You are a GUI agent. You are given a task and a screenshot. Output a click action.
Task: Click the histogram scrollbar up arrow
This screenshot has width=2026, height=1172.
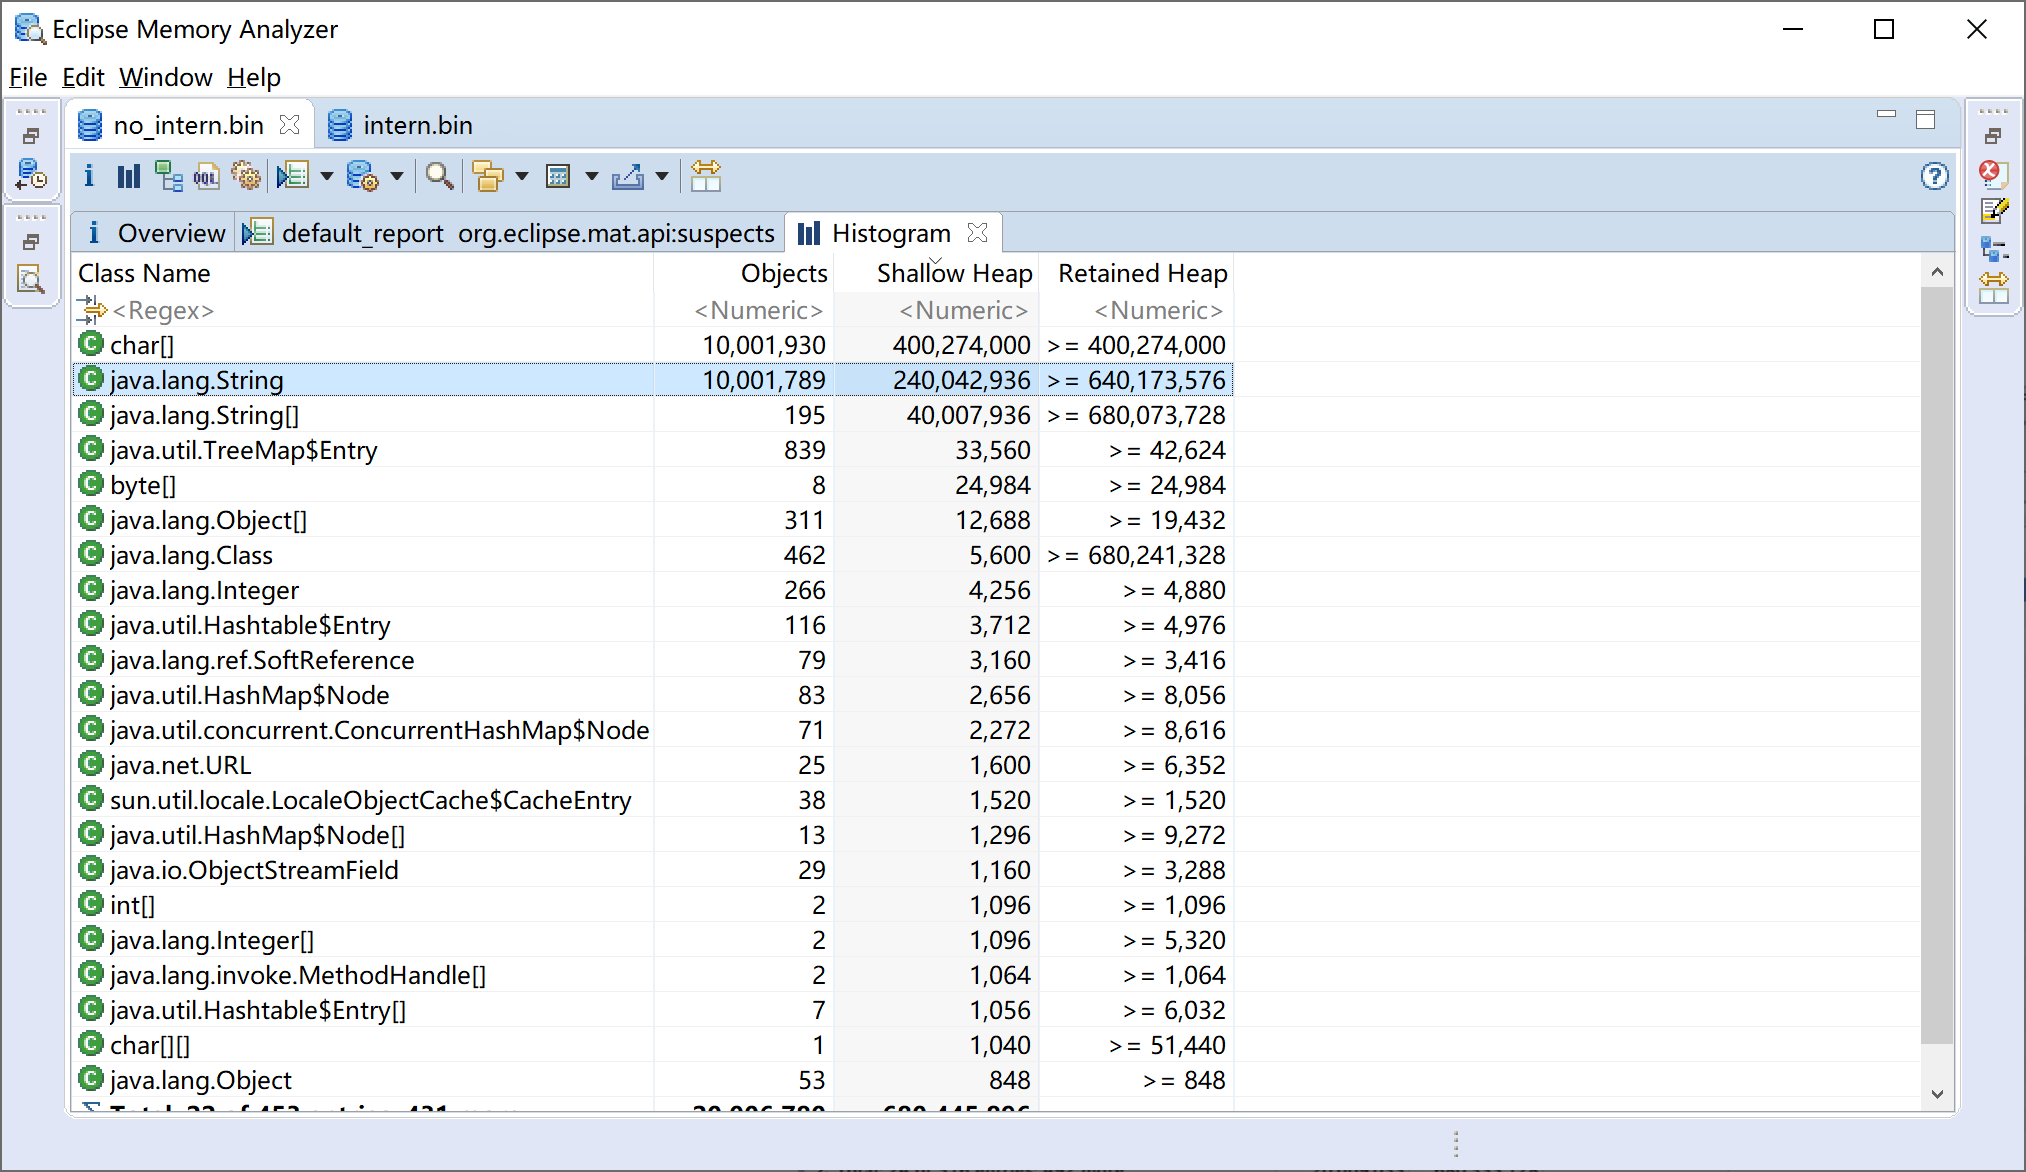(x=1937, y=272)
